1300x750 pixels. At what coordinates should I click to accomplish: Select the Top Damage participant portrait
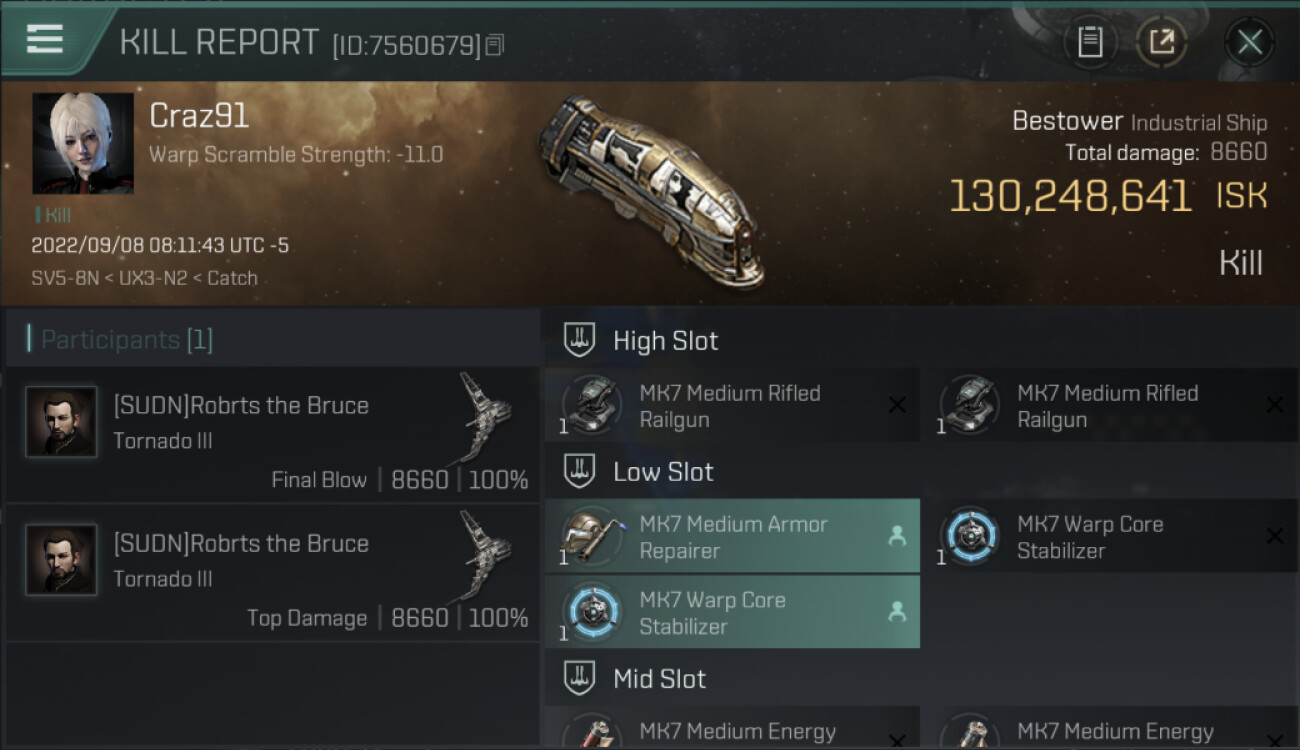(61, 560)
